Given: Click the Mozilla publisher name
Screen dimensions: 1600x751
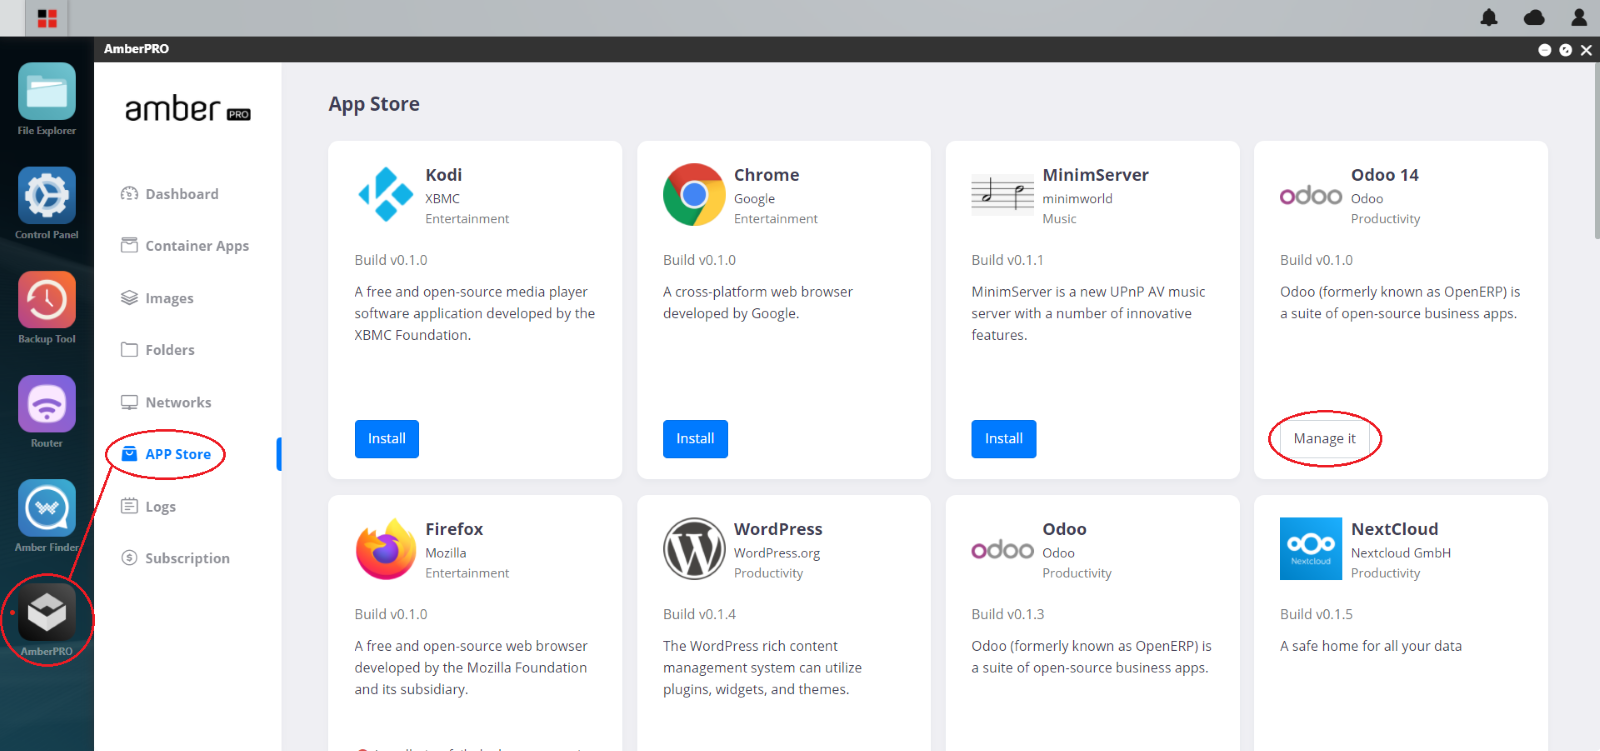Looking at the screenshot, I should coord(446,553).
